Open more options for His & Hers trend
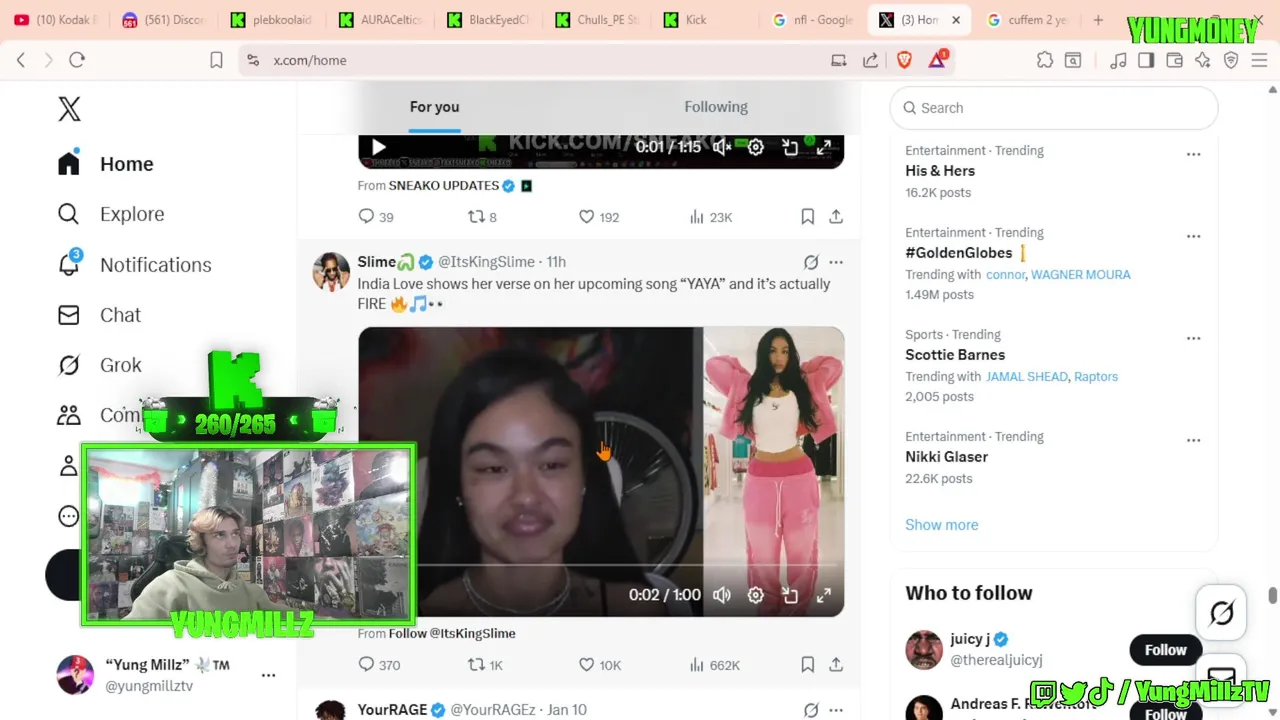Screen dimensions: 1280x720 click(x=1193, y=154)
